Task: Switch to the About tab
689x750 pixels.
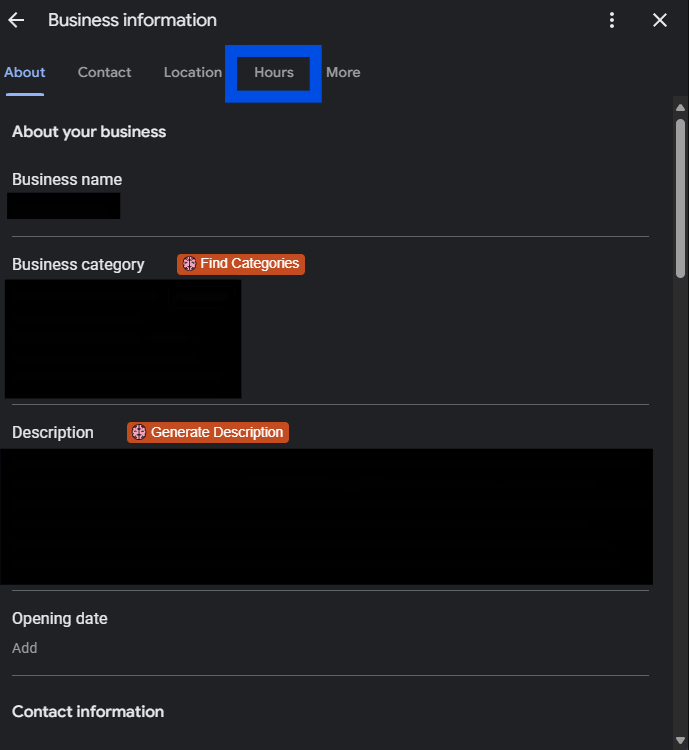Action: pyautogui.click(x=25, y=72)
